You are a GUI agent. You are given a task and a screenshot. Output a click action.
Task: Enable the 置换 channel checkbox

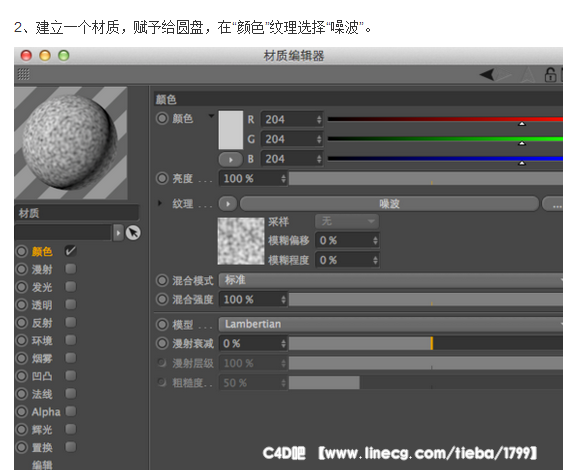pos(70,447)
